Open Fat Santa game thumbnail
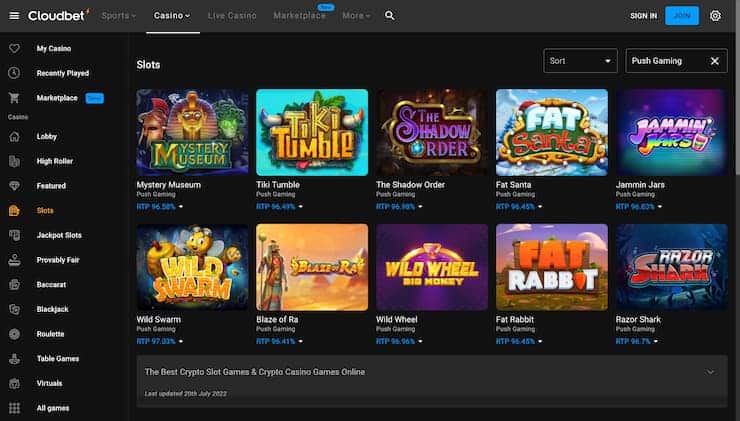Screen dimensions: 740x421 click(x=552, y=132)
